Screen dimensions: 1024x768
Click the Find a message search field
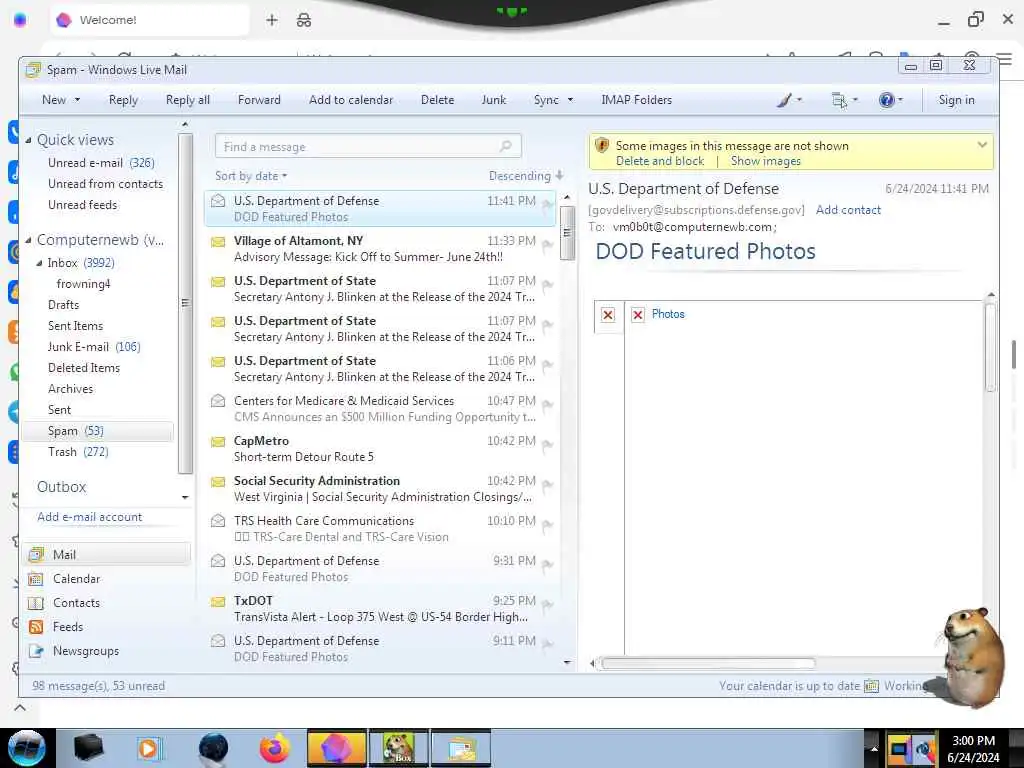coord(368,146)
